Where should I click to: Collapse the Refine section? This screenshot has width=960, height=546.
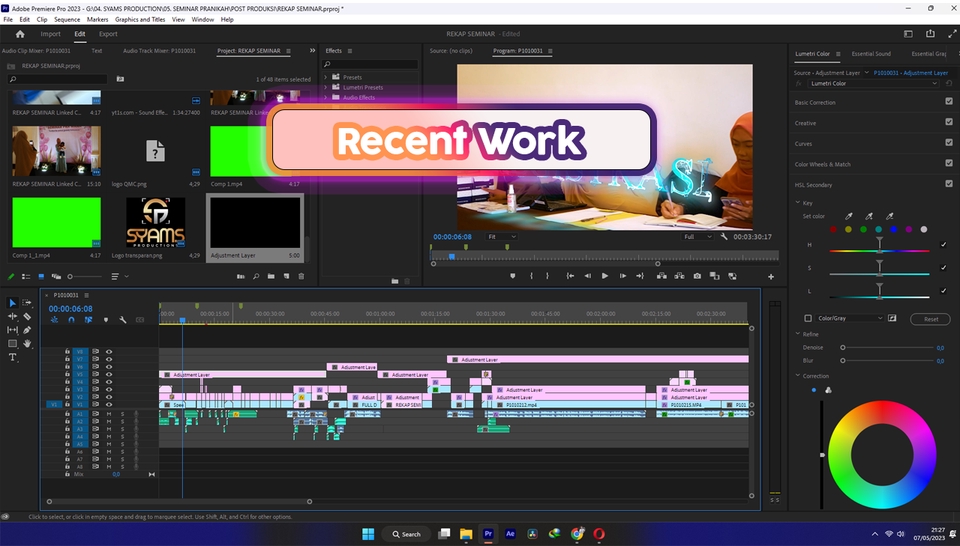[x=798, y=334]
